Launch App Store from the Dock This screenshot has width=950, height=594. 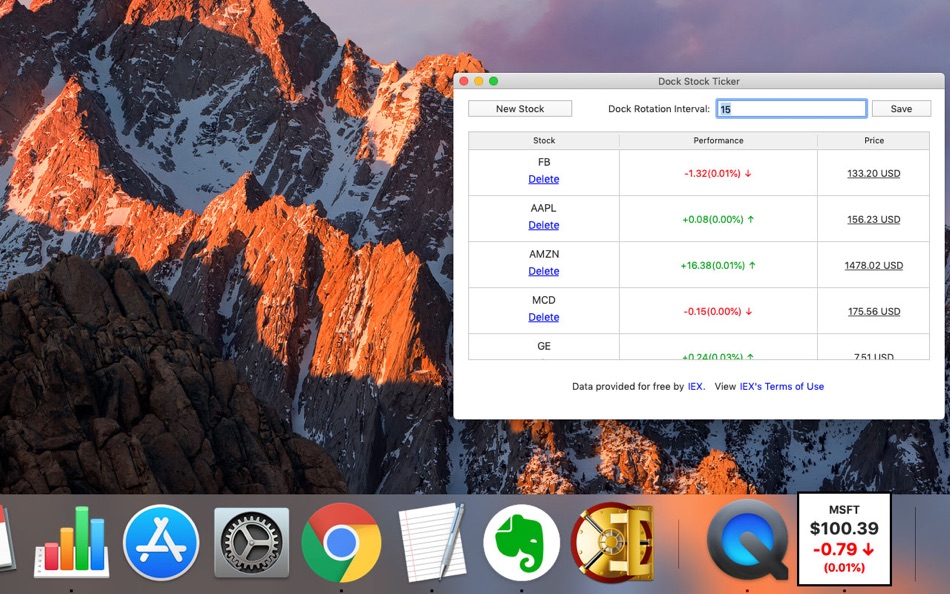pyautogui.click(x=161, y=542)
